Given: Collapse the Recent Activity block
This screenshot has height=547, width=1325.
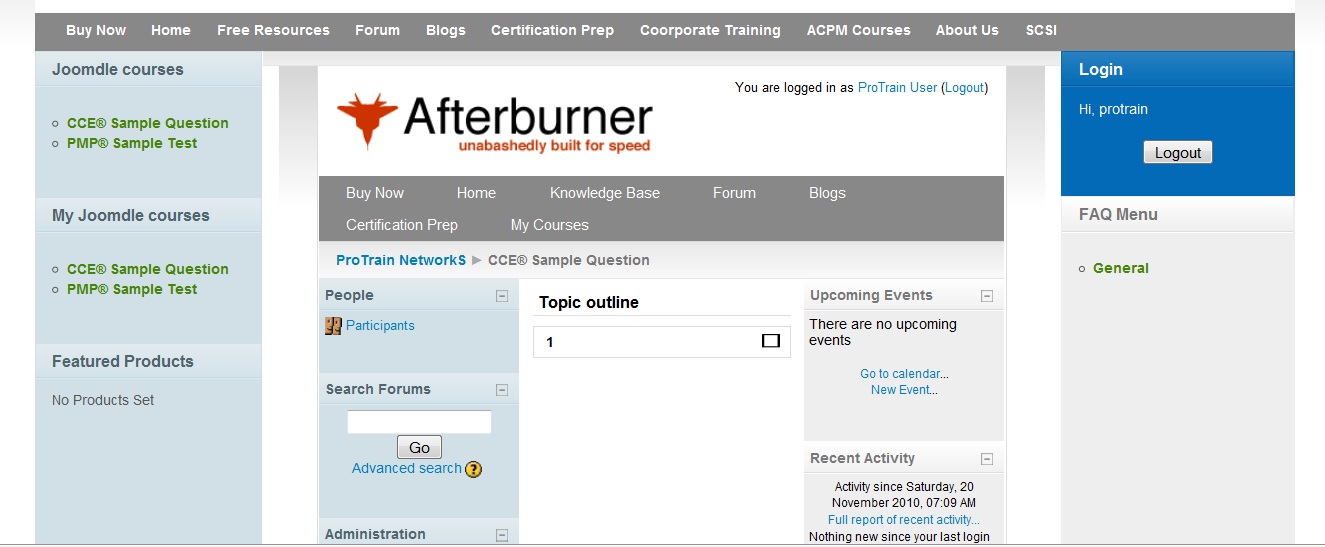Looking at the screenshot, I should click(987, 459).
